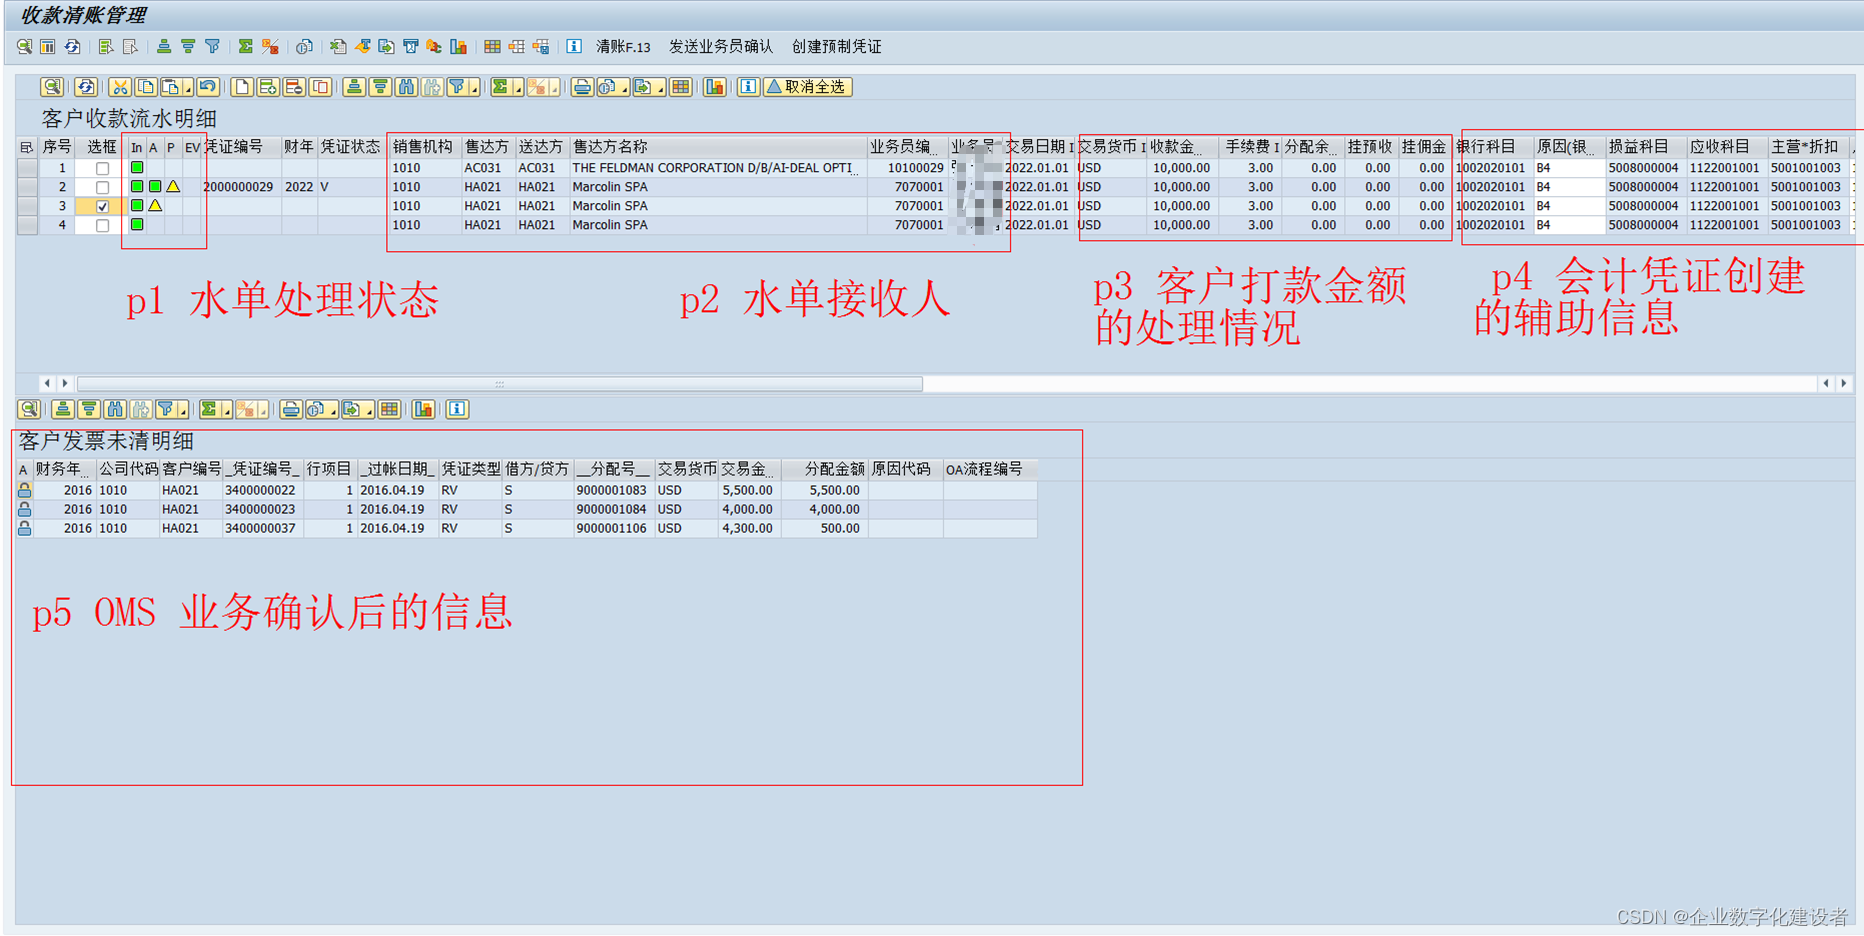Click allocation number 9000001084 cell
The height and width of the screenshot is (936, 1864).
click(x=613, y=509)
